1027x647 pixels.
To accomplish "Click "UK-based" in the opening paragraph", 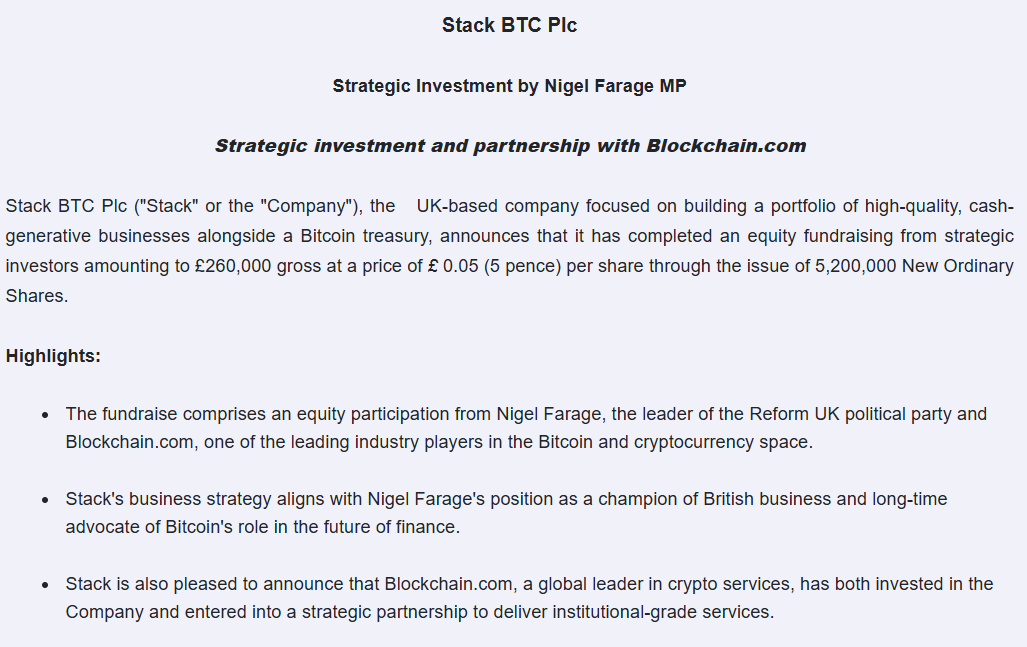I will point(456,206).
